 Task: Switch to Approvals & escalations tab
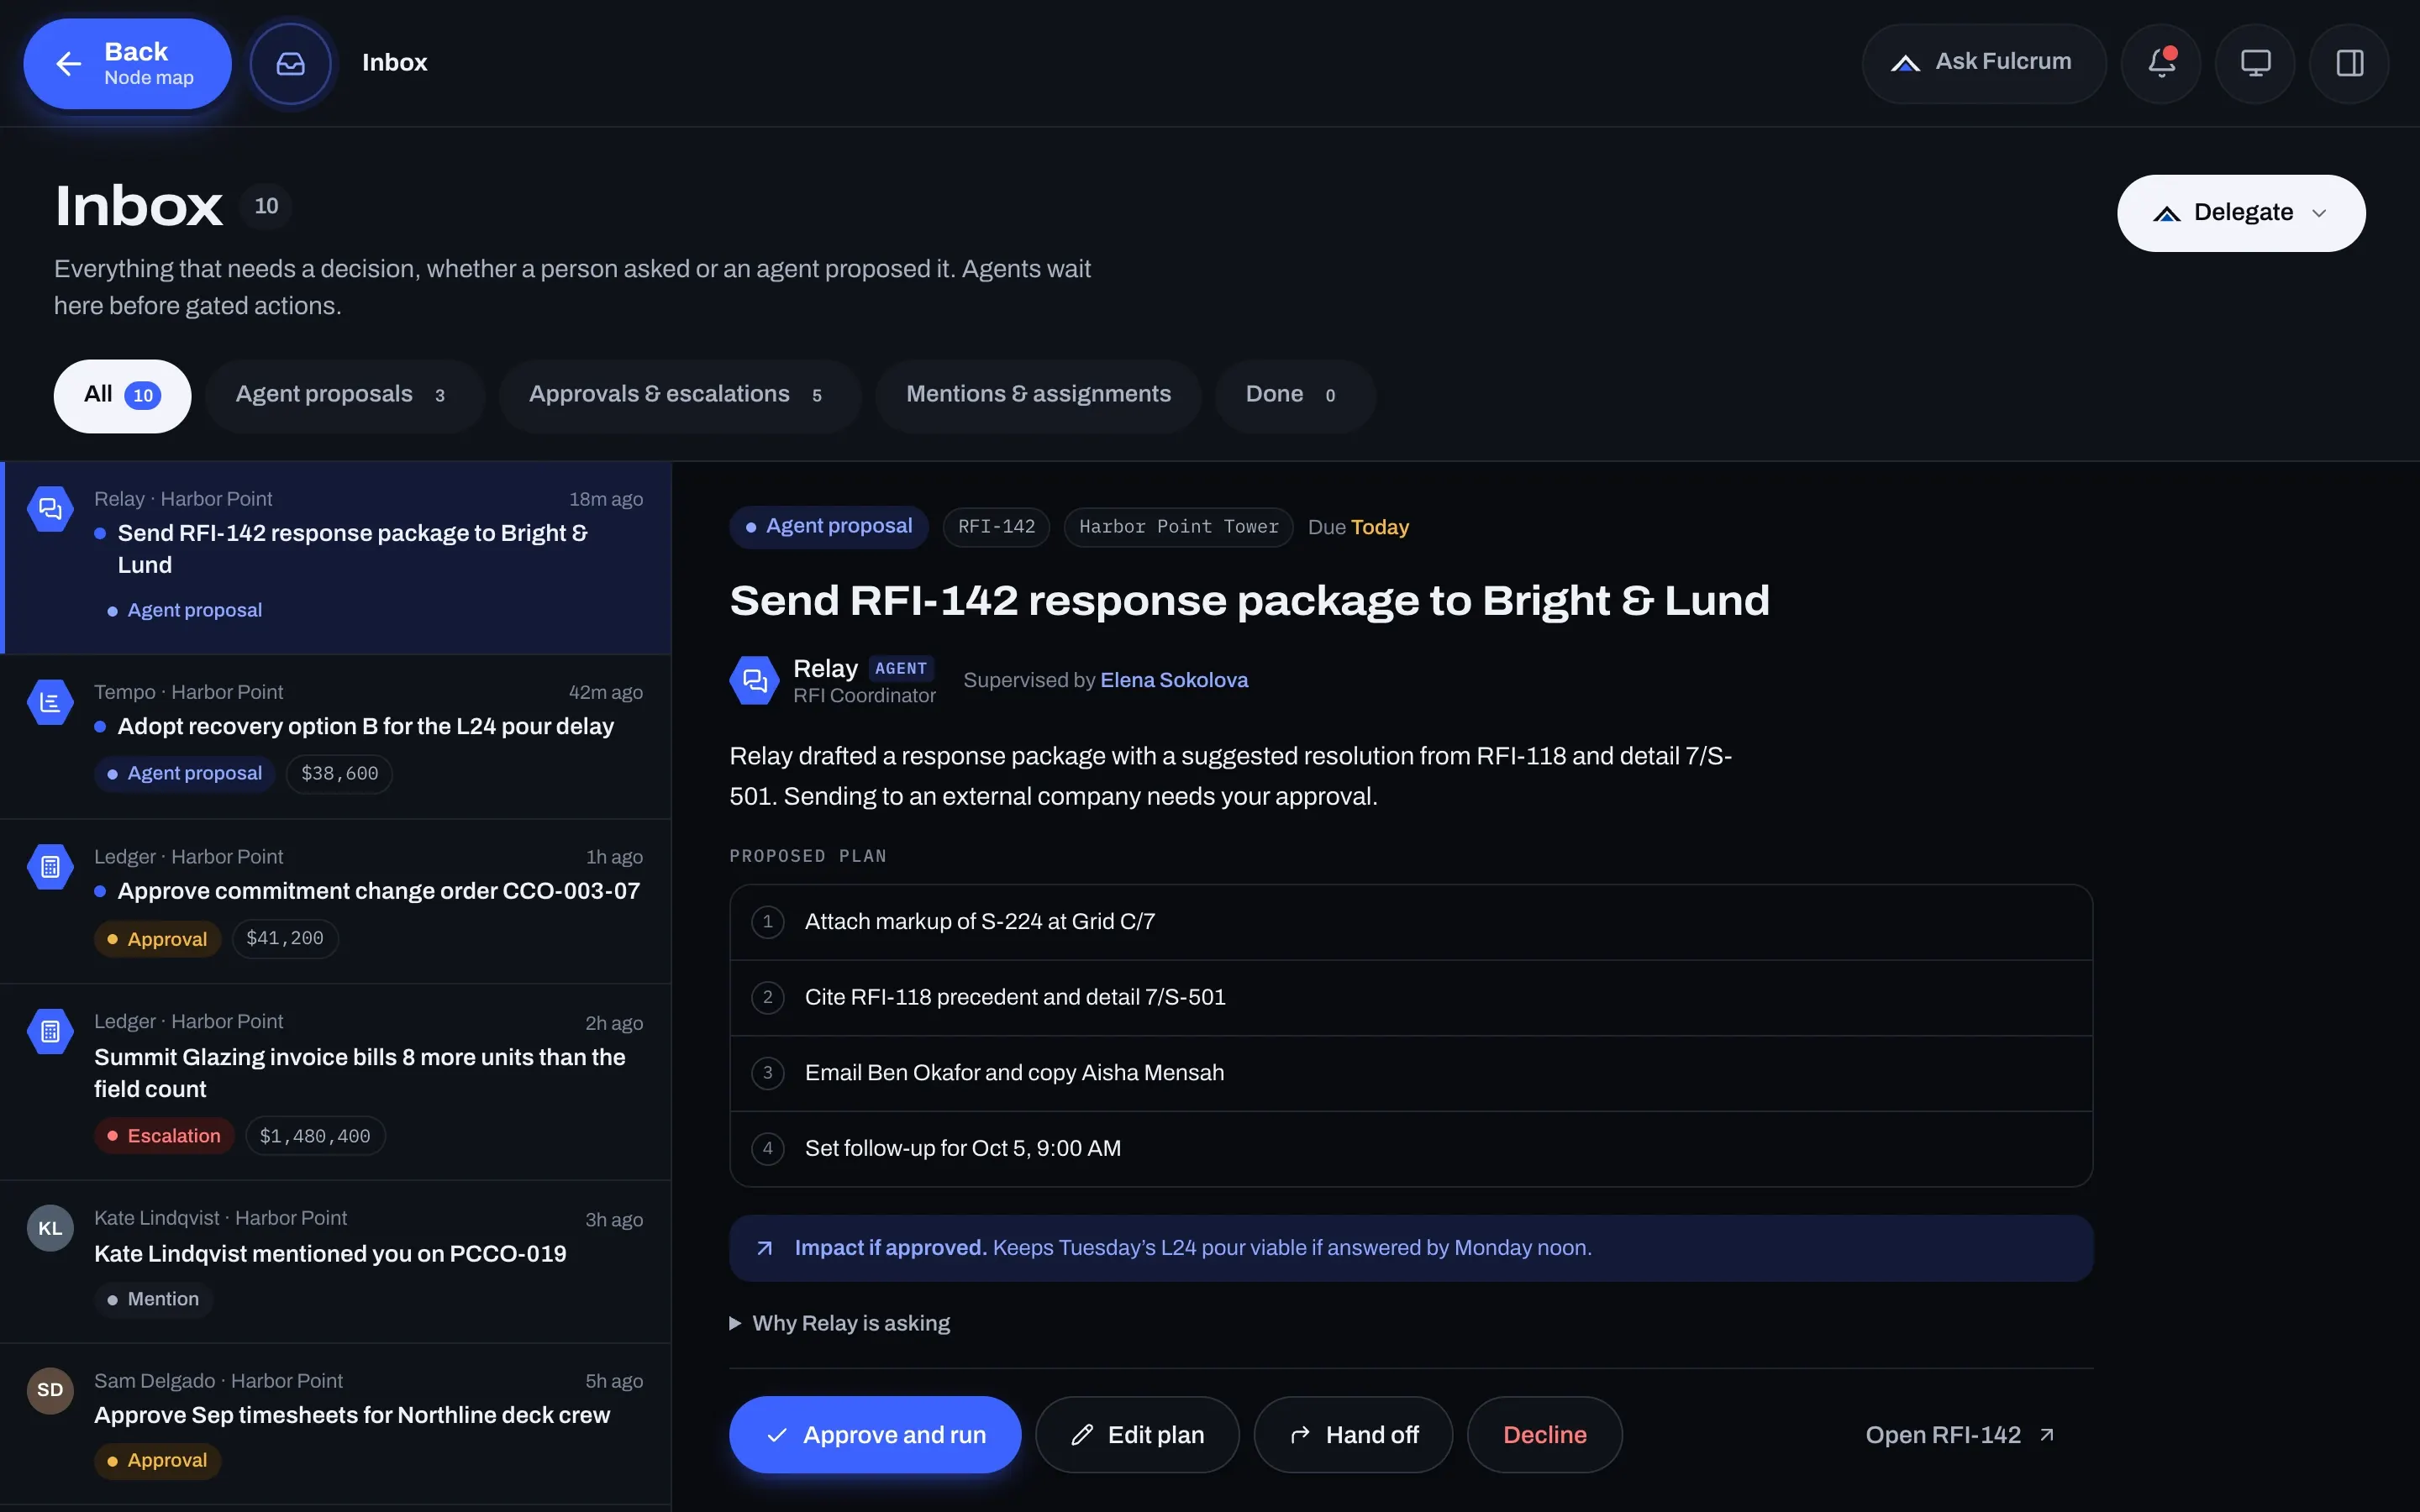coord(678,395)
